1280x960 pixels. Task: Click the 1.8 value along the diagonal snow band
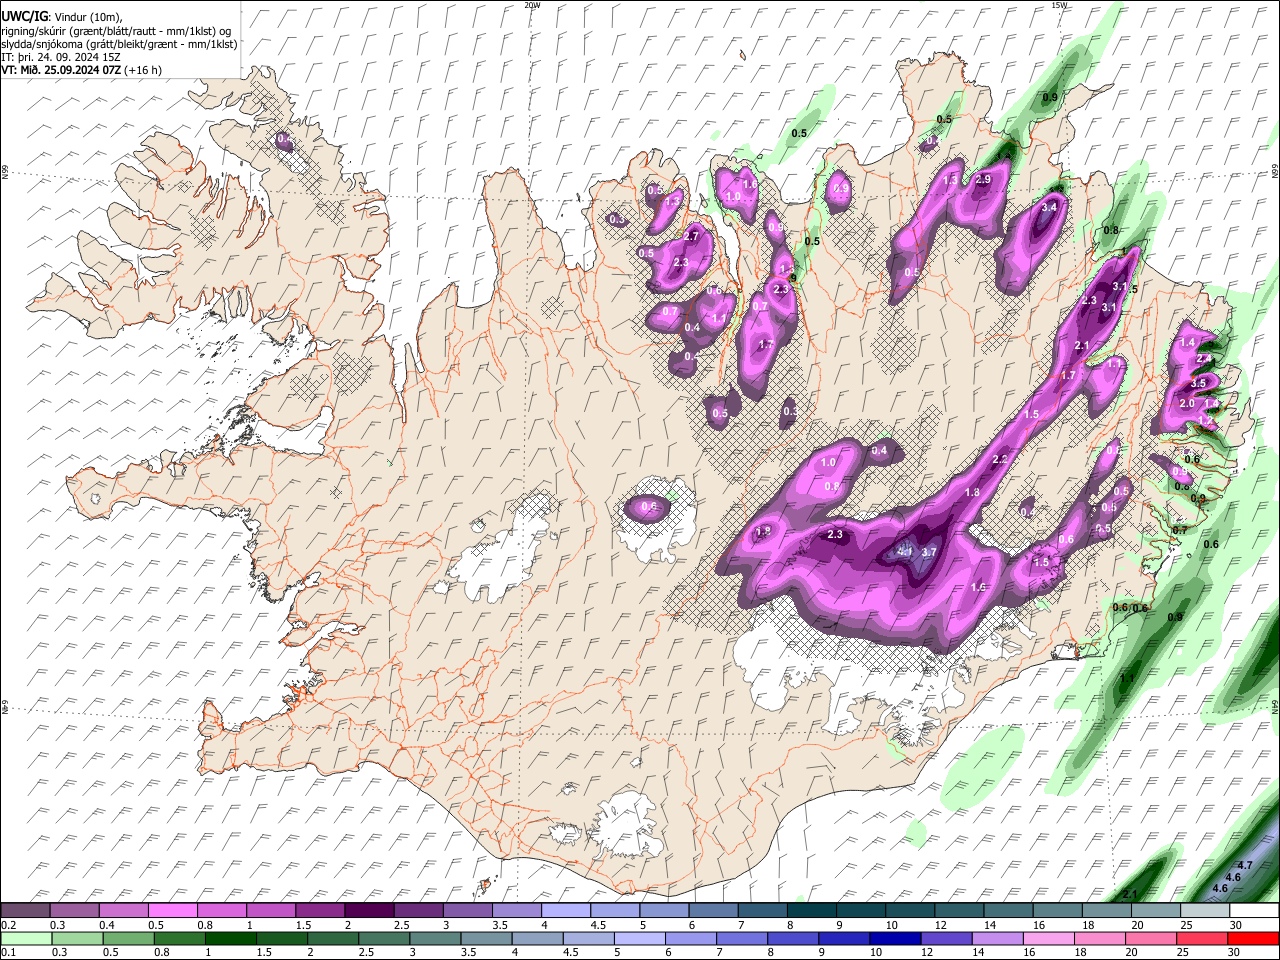coord(973,493)
